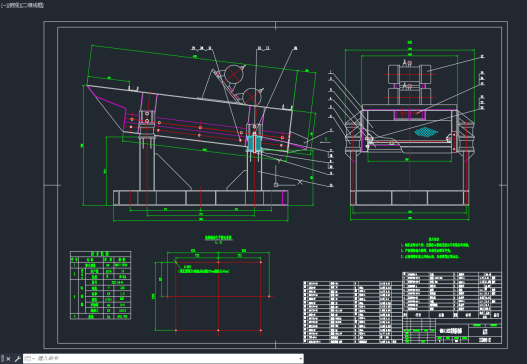This screenshot has height=364, width=527.
Task: Grab the command line grip handle
Action: point(2,359)
